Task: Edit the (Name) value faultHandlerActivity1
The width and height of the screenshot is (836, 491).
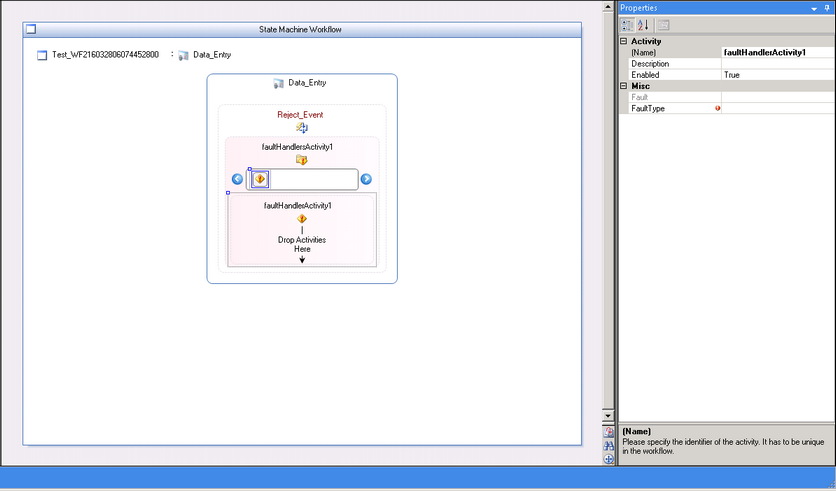Action: click(x=778, y=52)
